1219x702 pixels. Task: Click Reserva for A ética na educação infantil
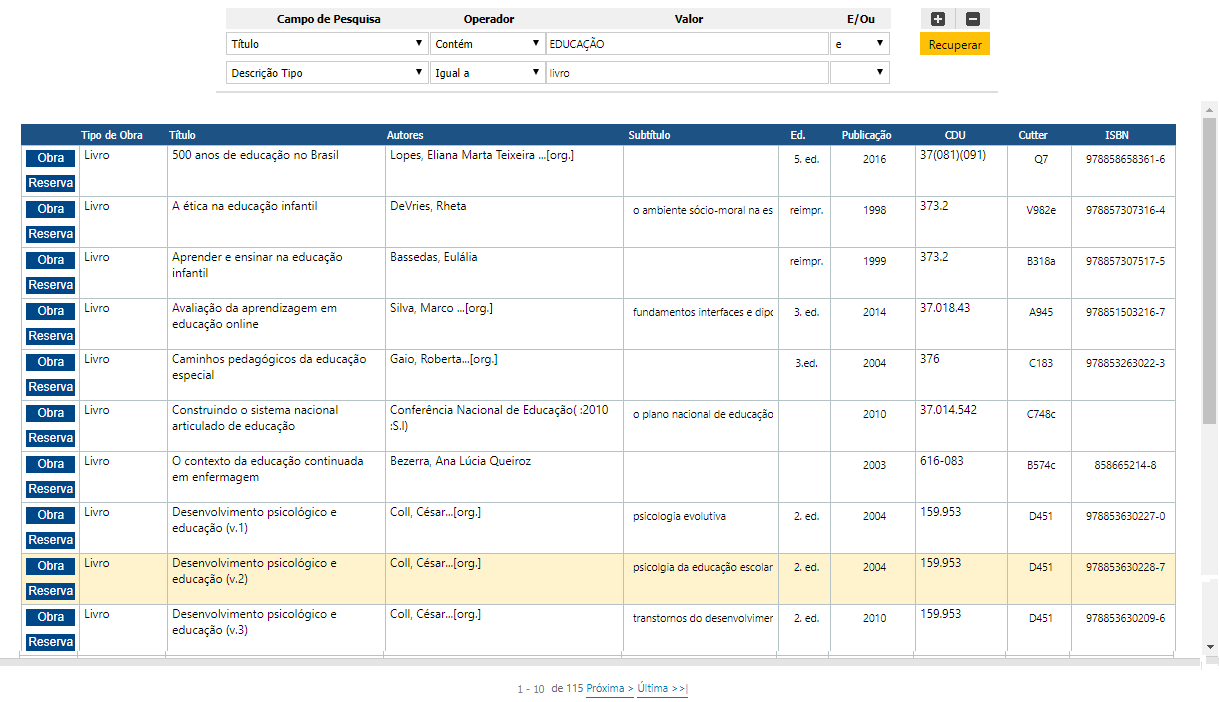point(50,233)
